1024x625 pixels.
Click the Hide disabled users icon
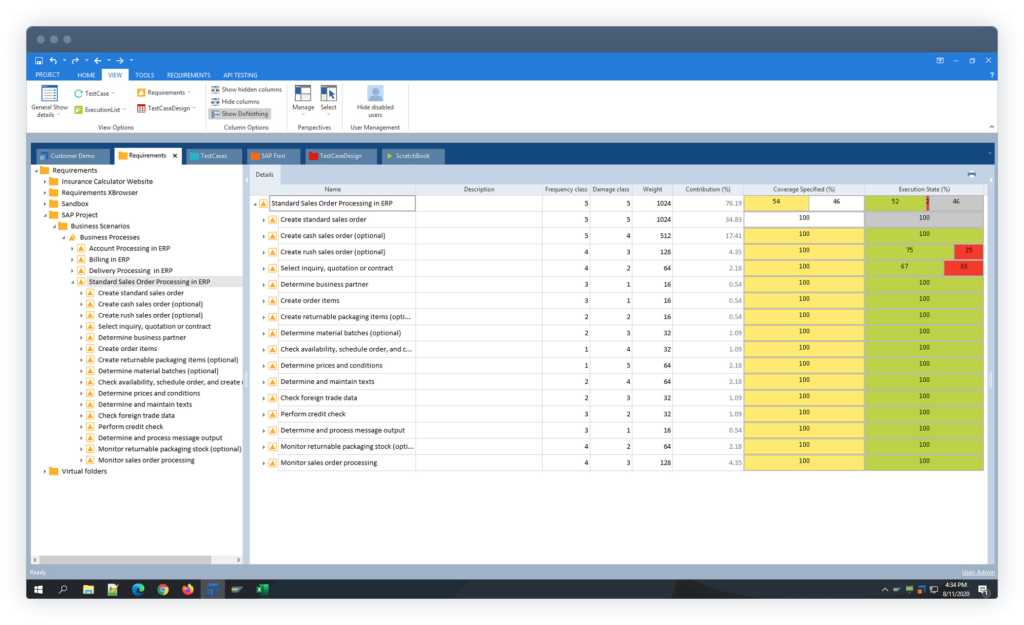375,95
